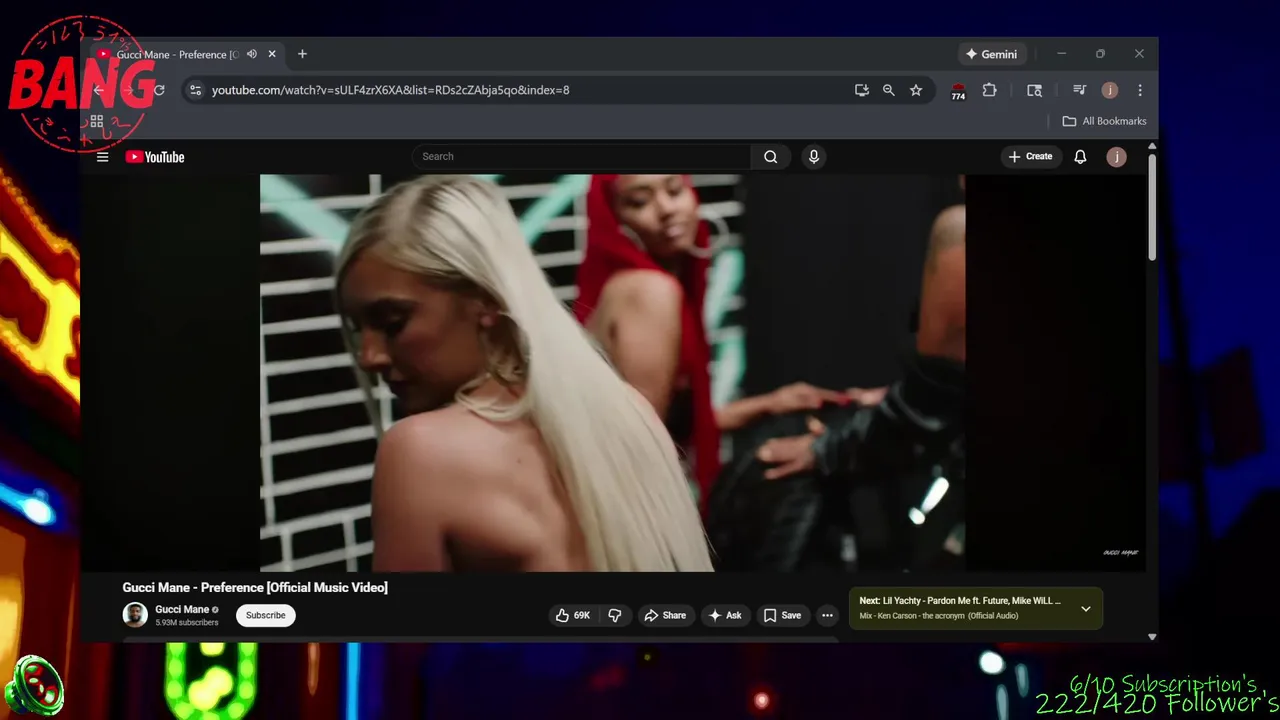Open All Bookmarks folder
The width and height of the screenshot is (1280, 720).
click(x=1104, y=121)
